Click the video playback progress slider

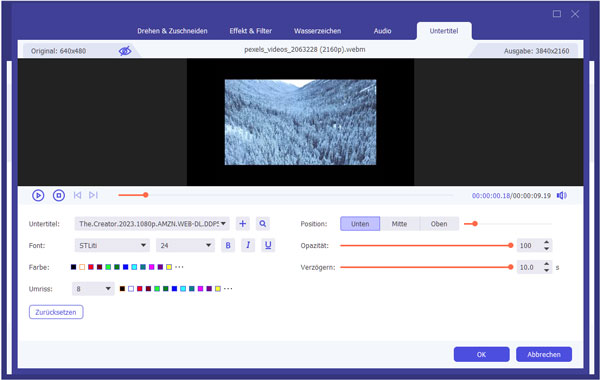[285, 195]
